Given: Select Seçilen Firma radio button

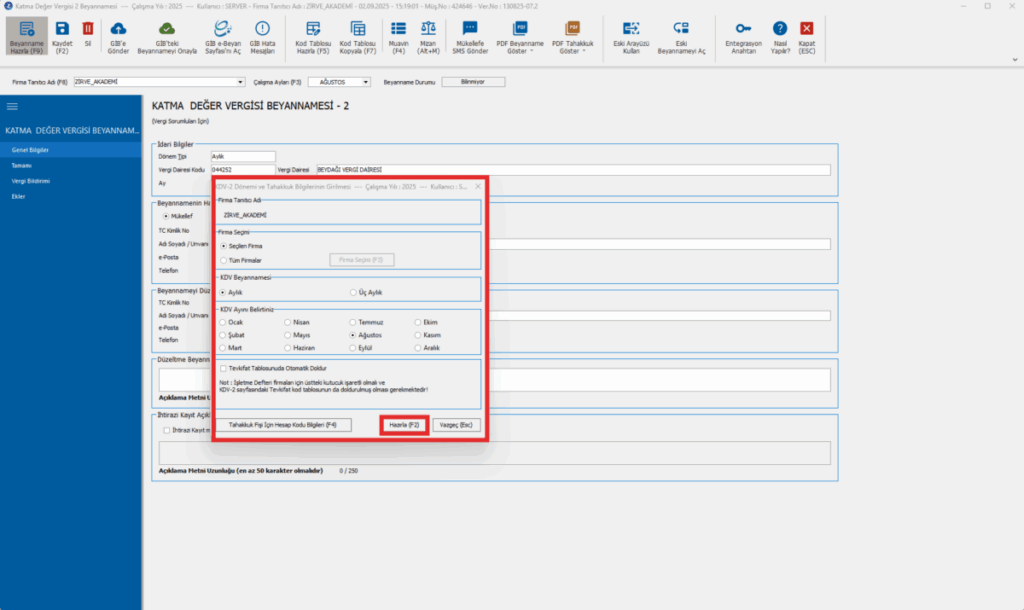Looking at the screenshot, I should (223, 246).
